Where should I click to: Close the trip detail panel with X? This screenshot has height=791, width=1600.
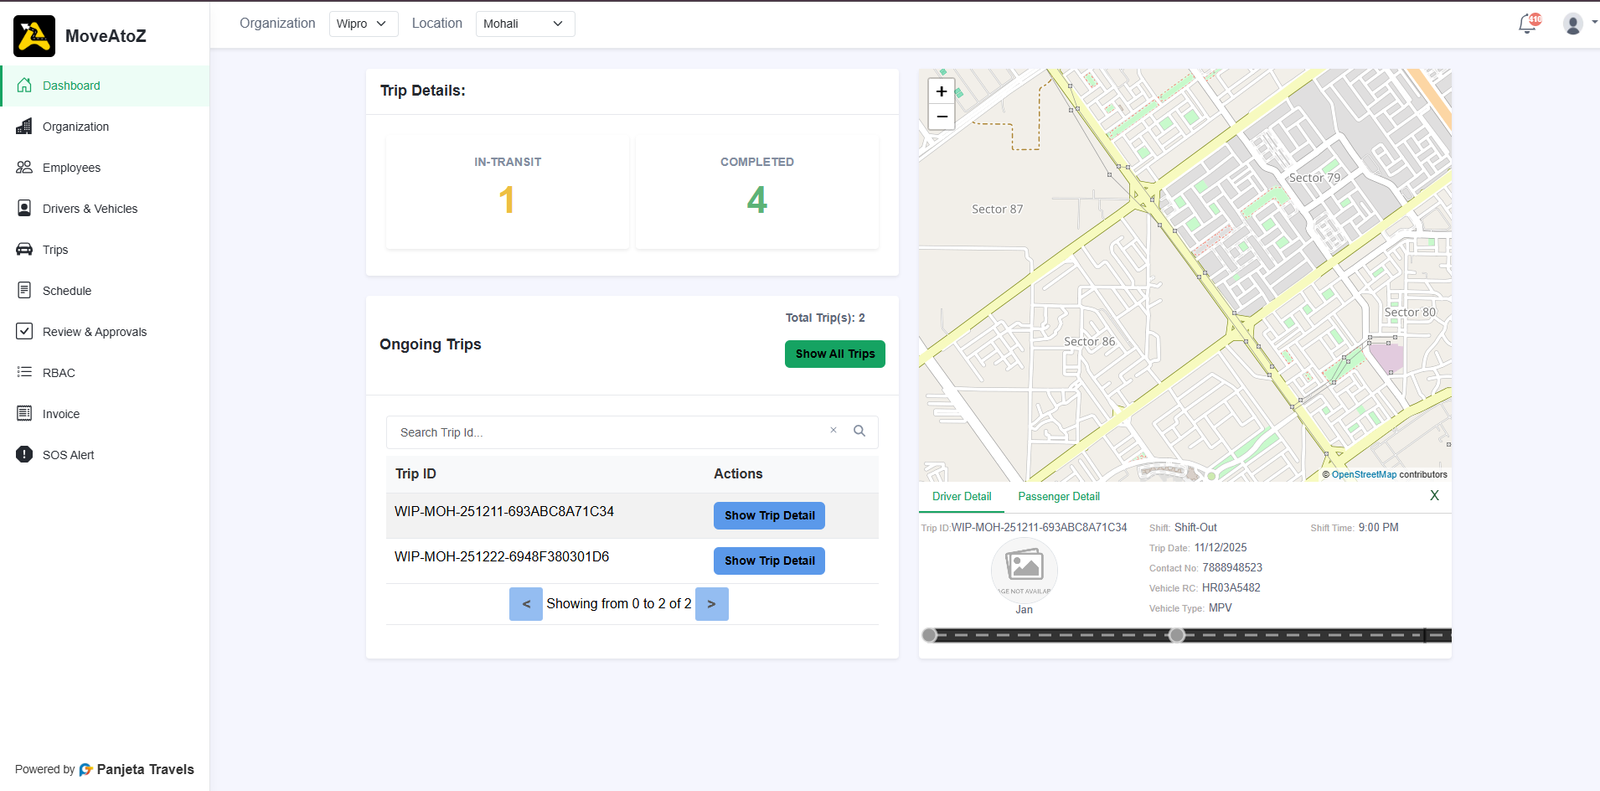tap(1434, 496)
